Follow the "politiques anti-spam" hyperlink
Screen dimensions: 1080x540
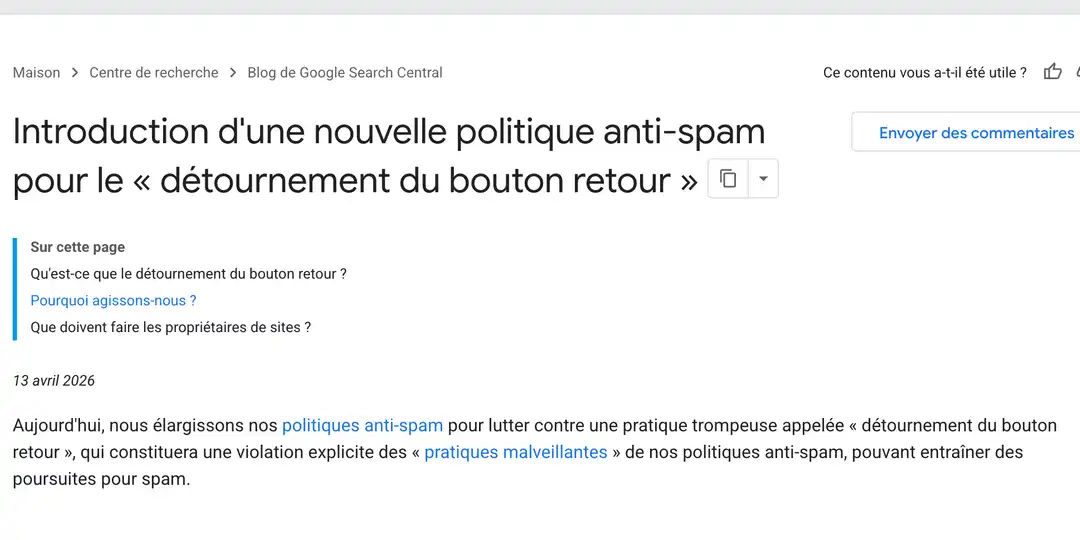pyautogui.click(x=362, y=426)
